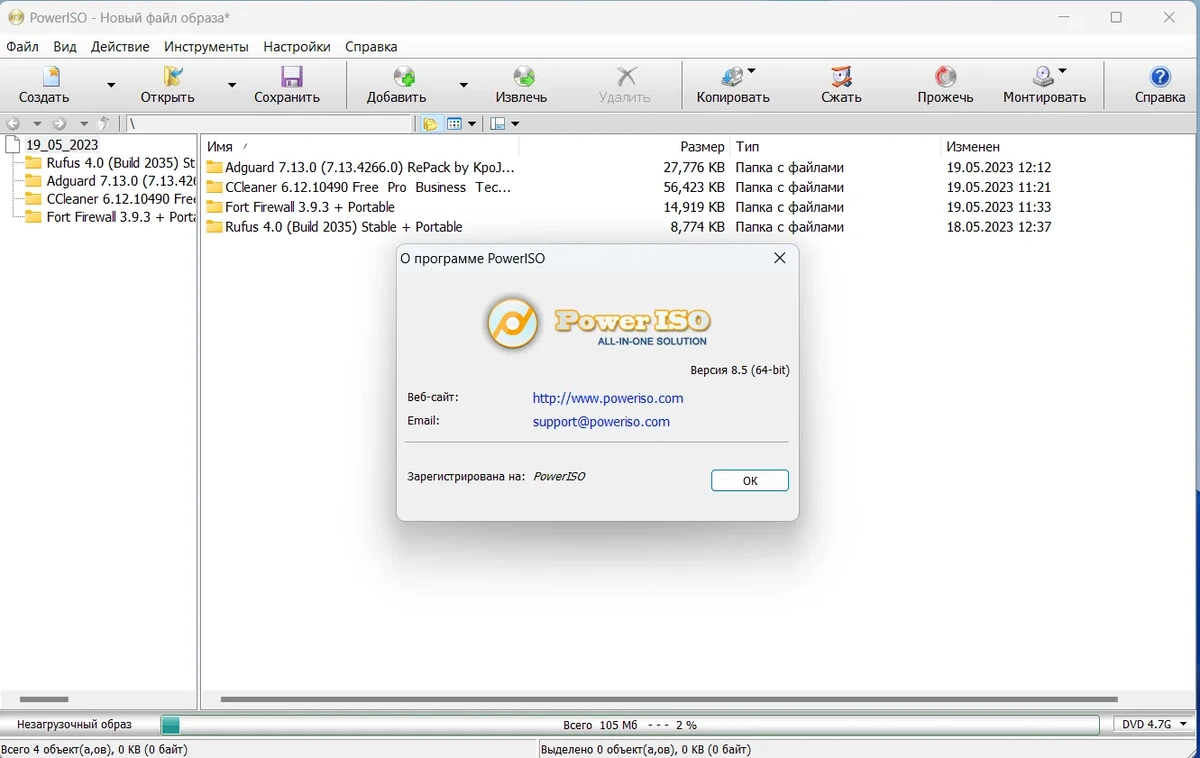The width and height of the screenshot is (1200, 758).
Task: Open the Настройки menu
Action: (297, 47)
